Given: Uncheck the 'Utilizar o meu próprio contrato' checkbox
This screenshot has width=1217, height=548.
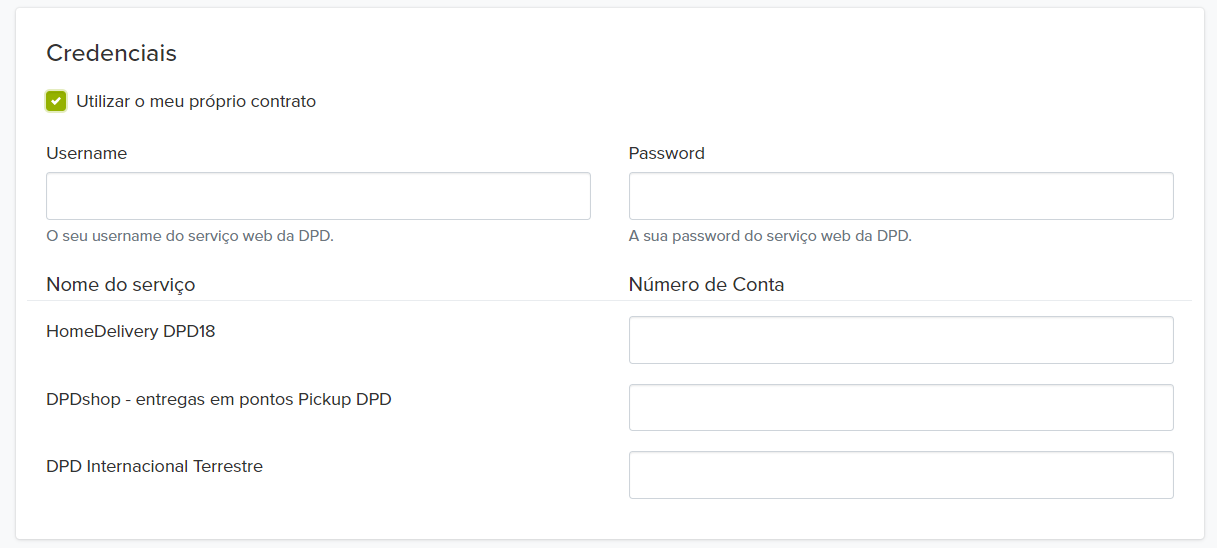Looking at the screenshot, I should point(56,101).
